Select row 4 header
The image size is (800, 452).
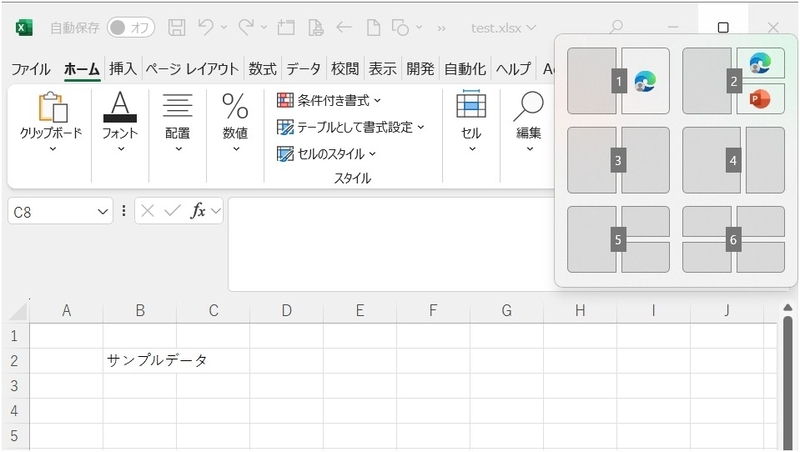(x=15, y=411)
